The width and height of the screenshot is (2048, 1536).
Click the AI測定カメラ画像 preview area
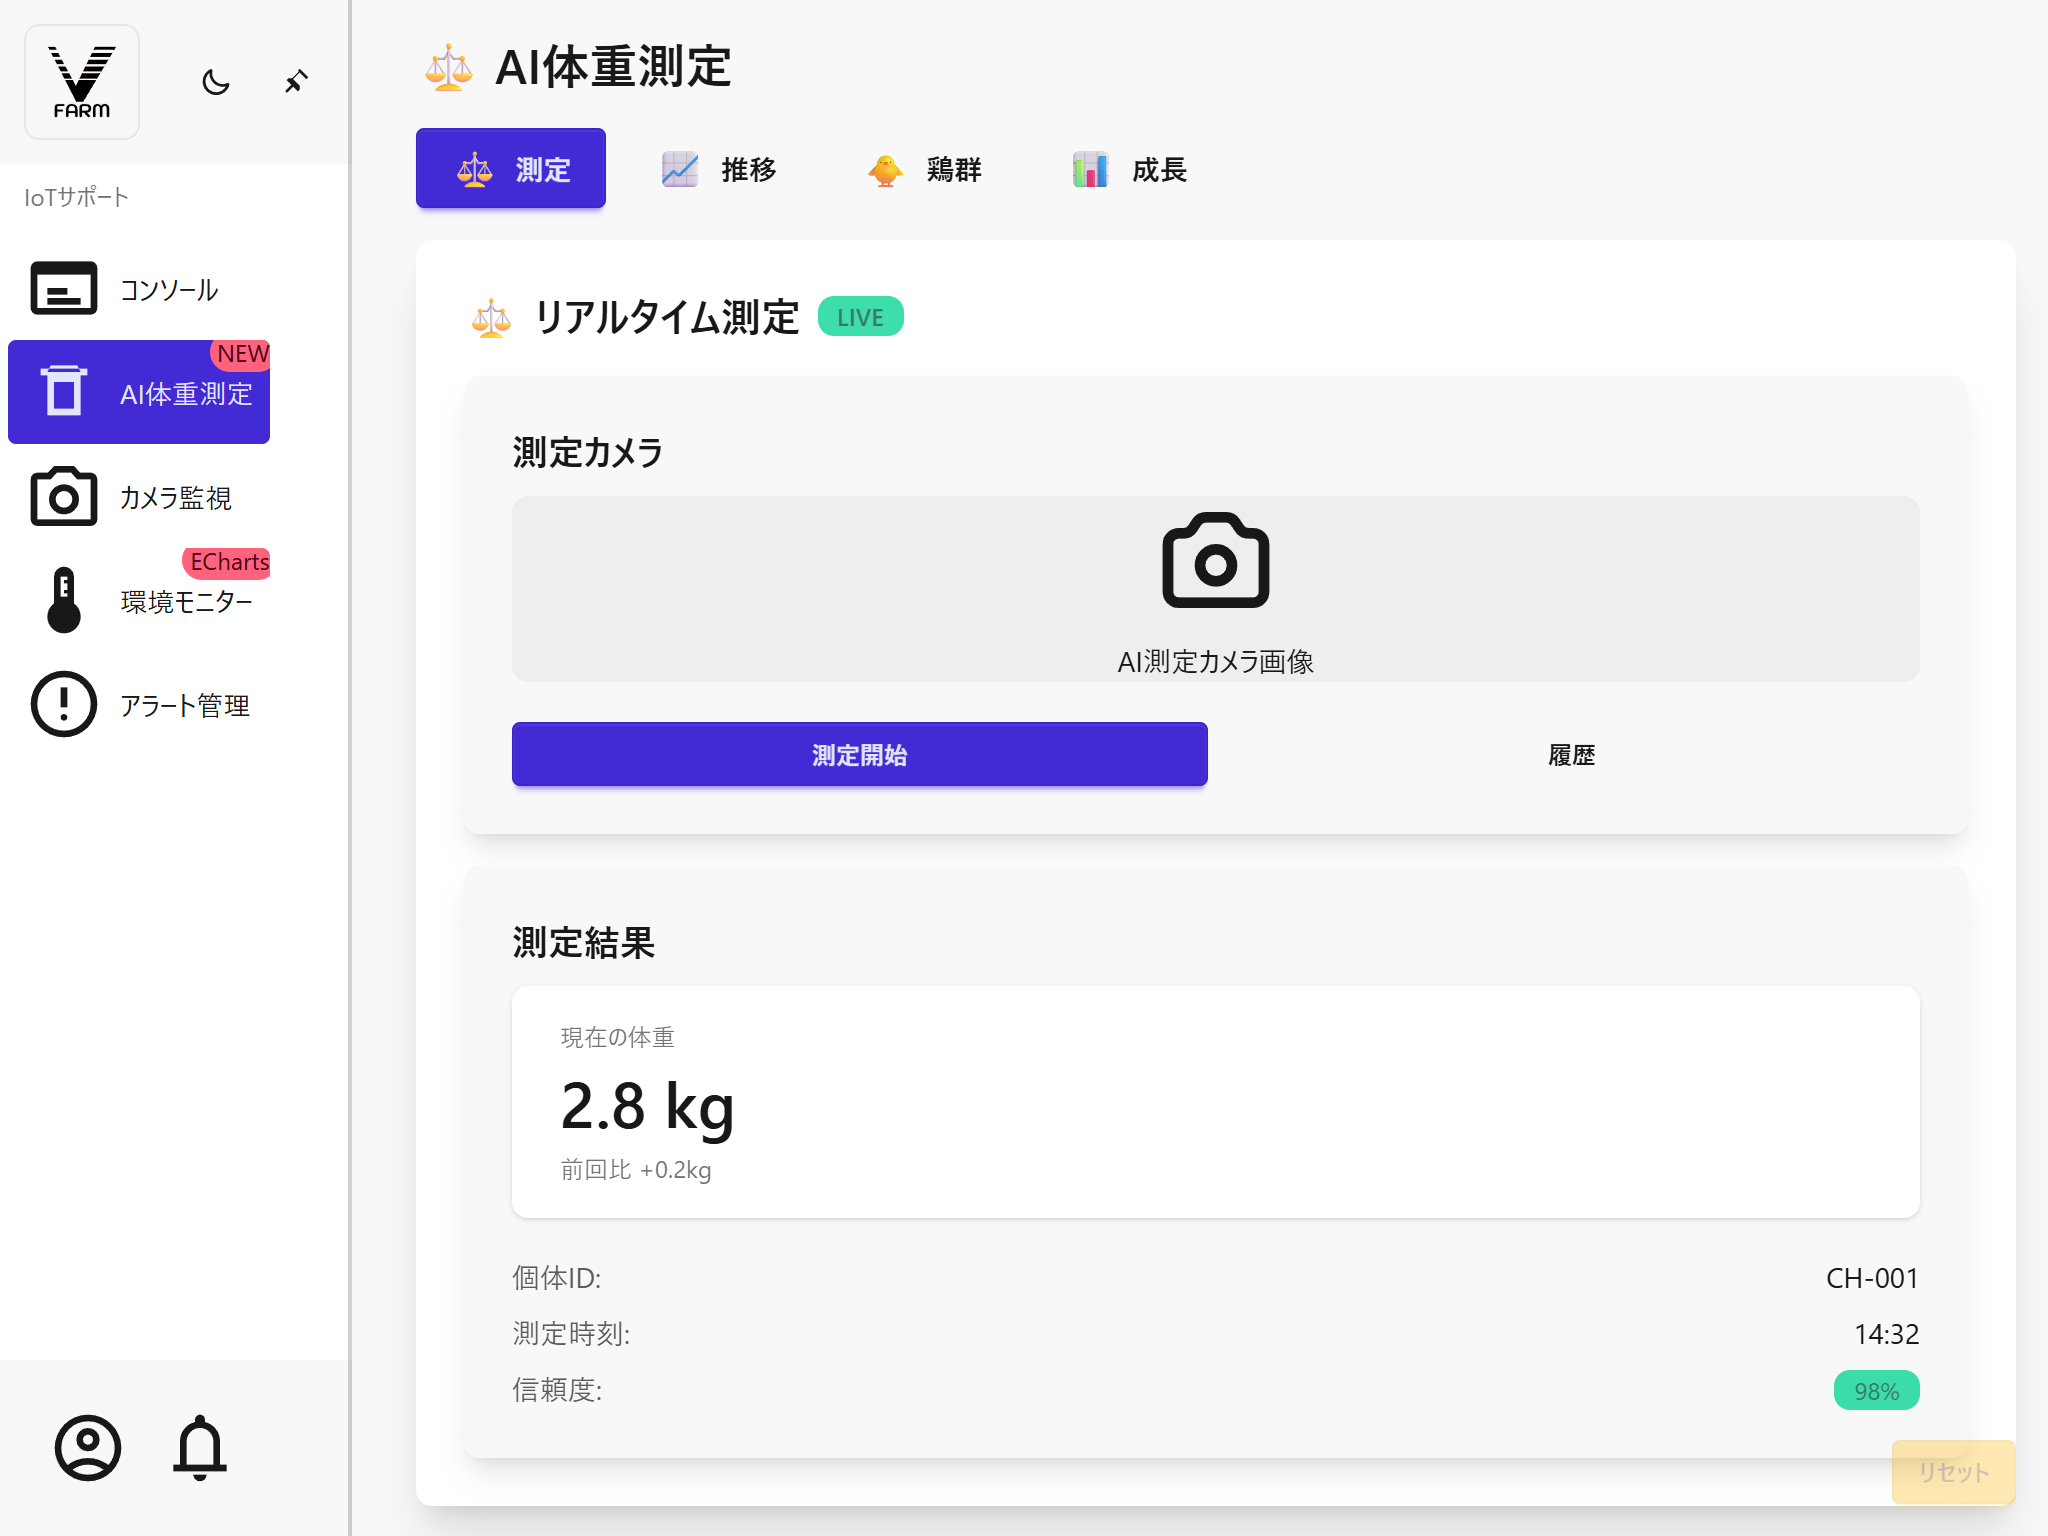point(1216,589)
